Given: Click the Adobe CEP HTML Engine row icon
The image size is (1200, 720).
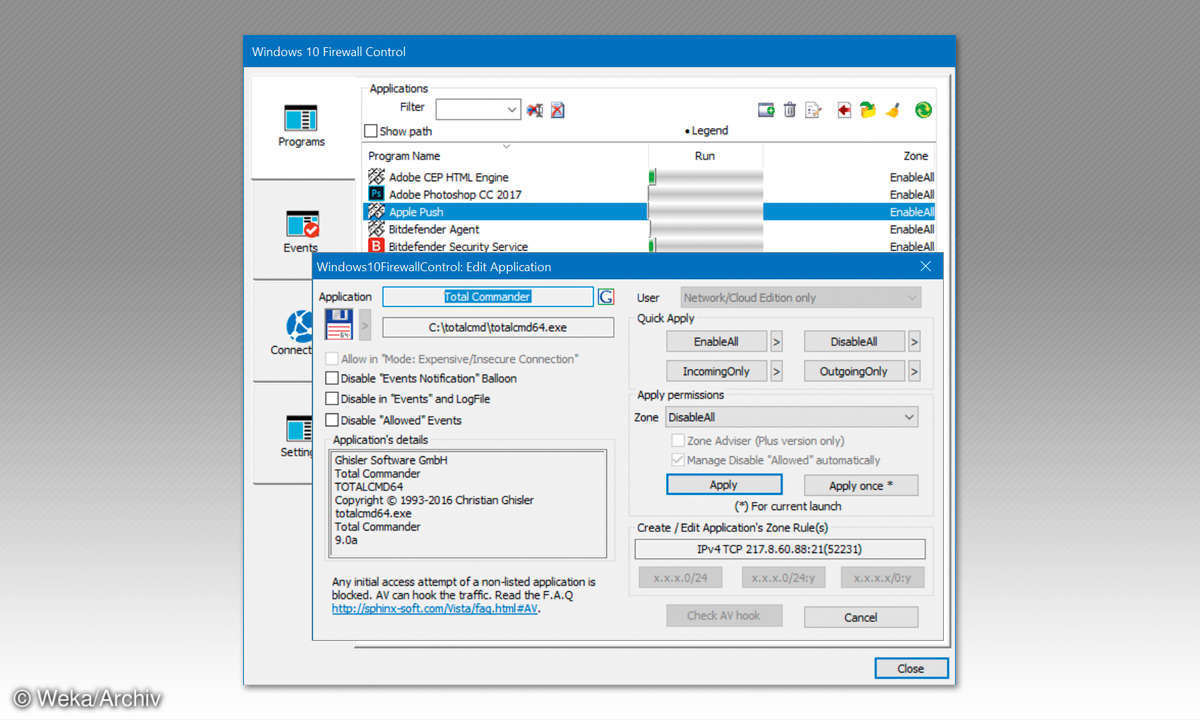Looking at the screenshot, I should (x=376, y=177).
